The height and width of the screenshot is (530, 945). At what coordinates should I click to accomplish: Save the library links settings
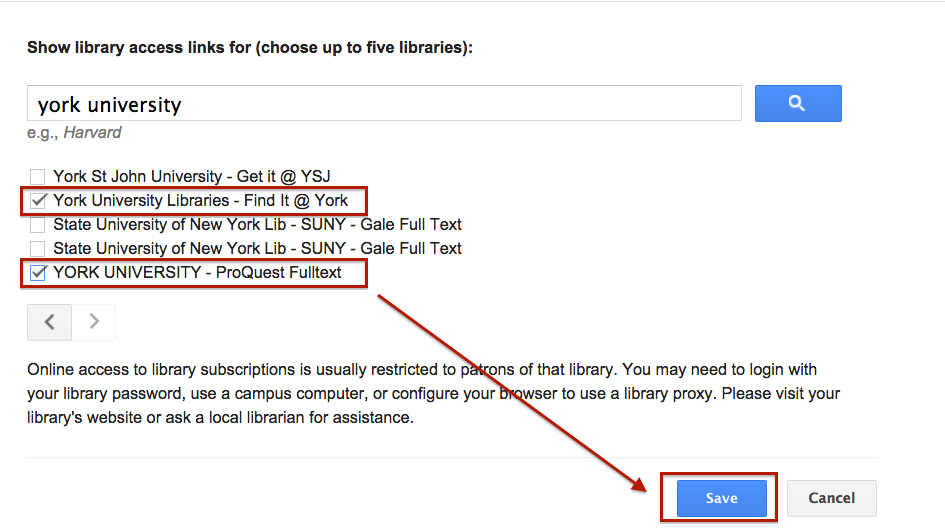pyautogui.click(x=721, y=498)
